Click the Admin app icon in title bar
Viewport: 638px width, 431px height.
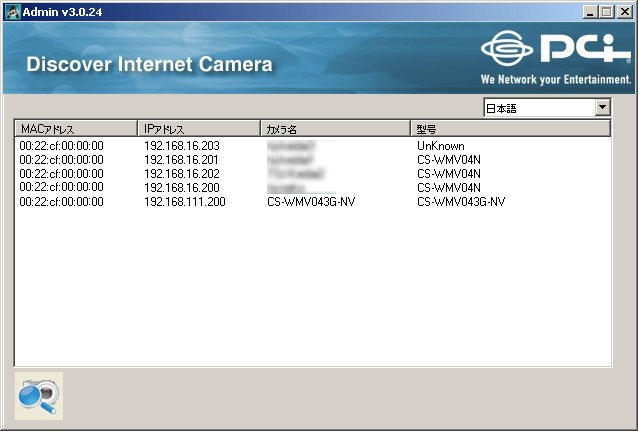pyautogui.click(x=12, y=11)
